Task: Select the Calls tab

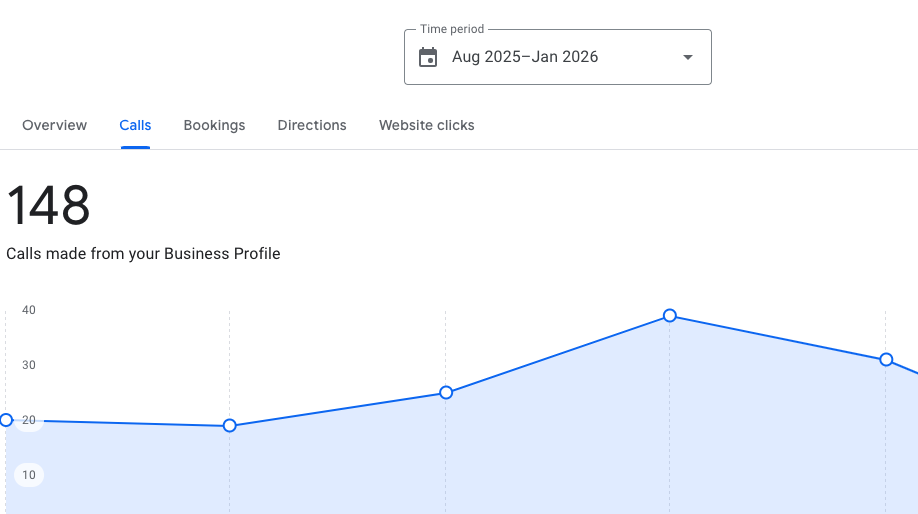Action: coord(135,125)
